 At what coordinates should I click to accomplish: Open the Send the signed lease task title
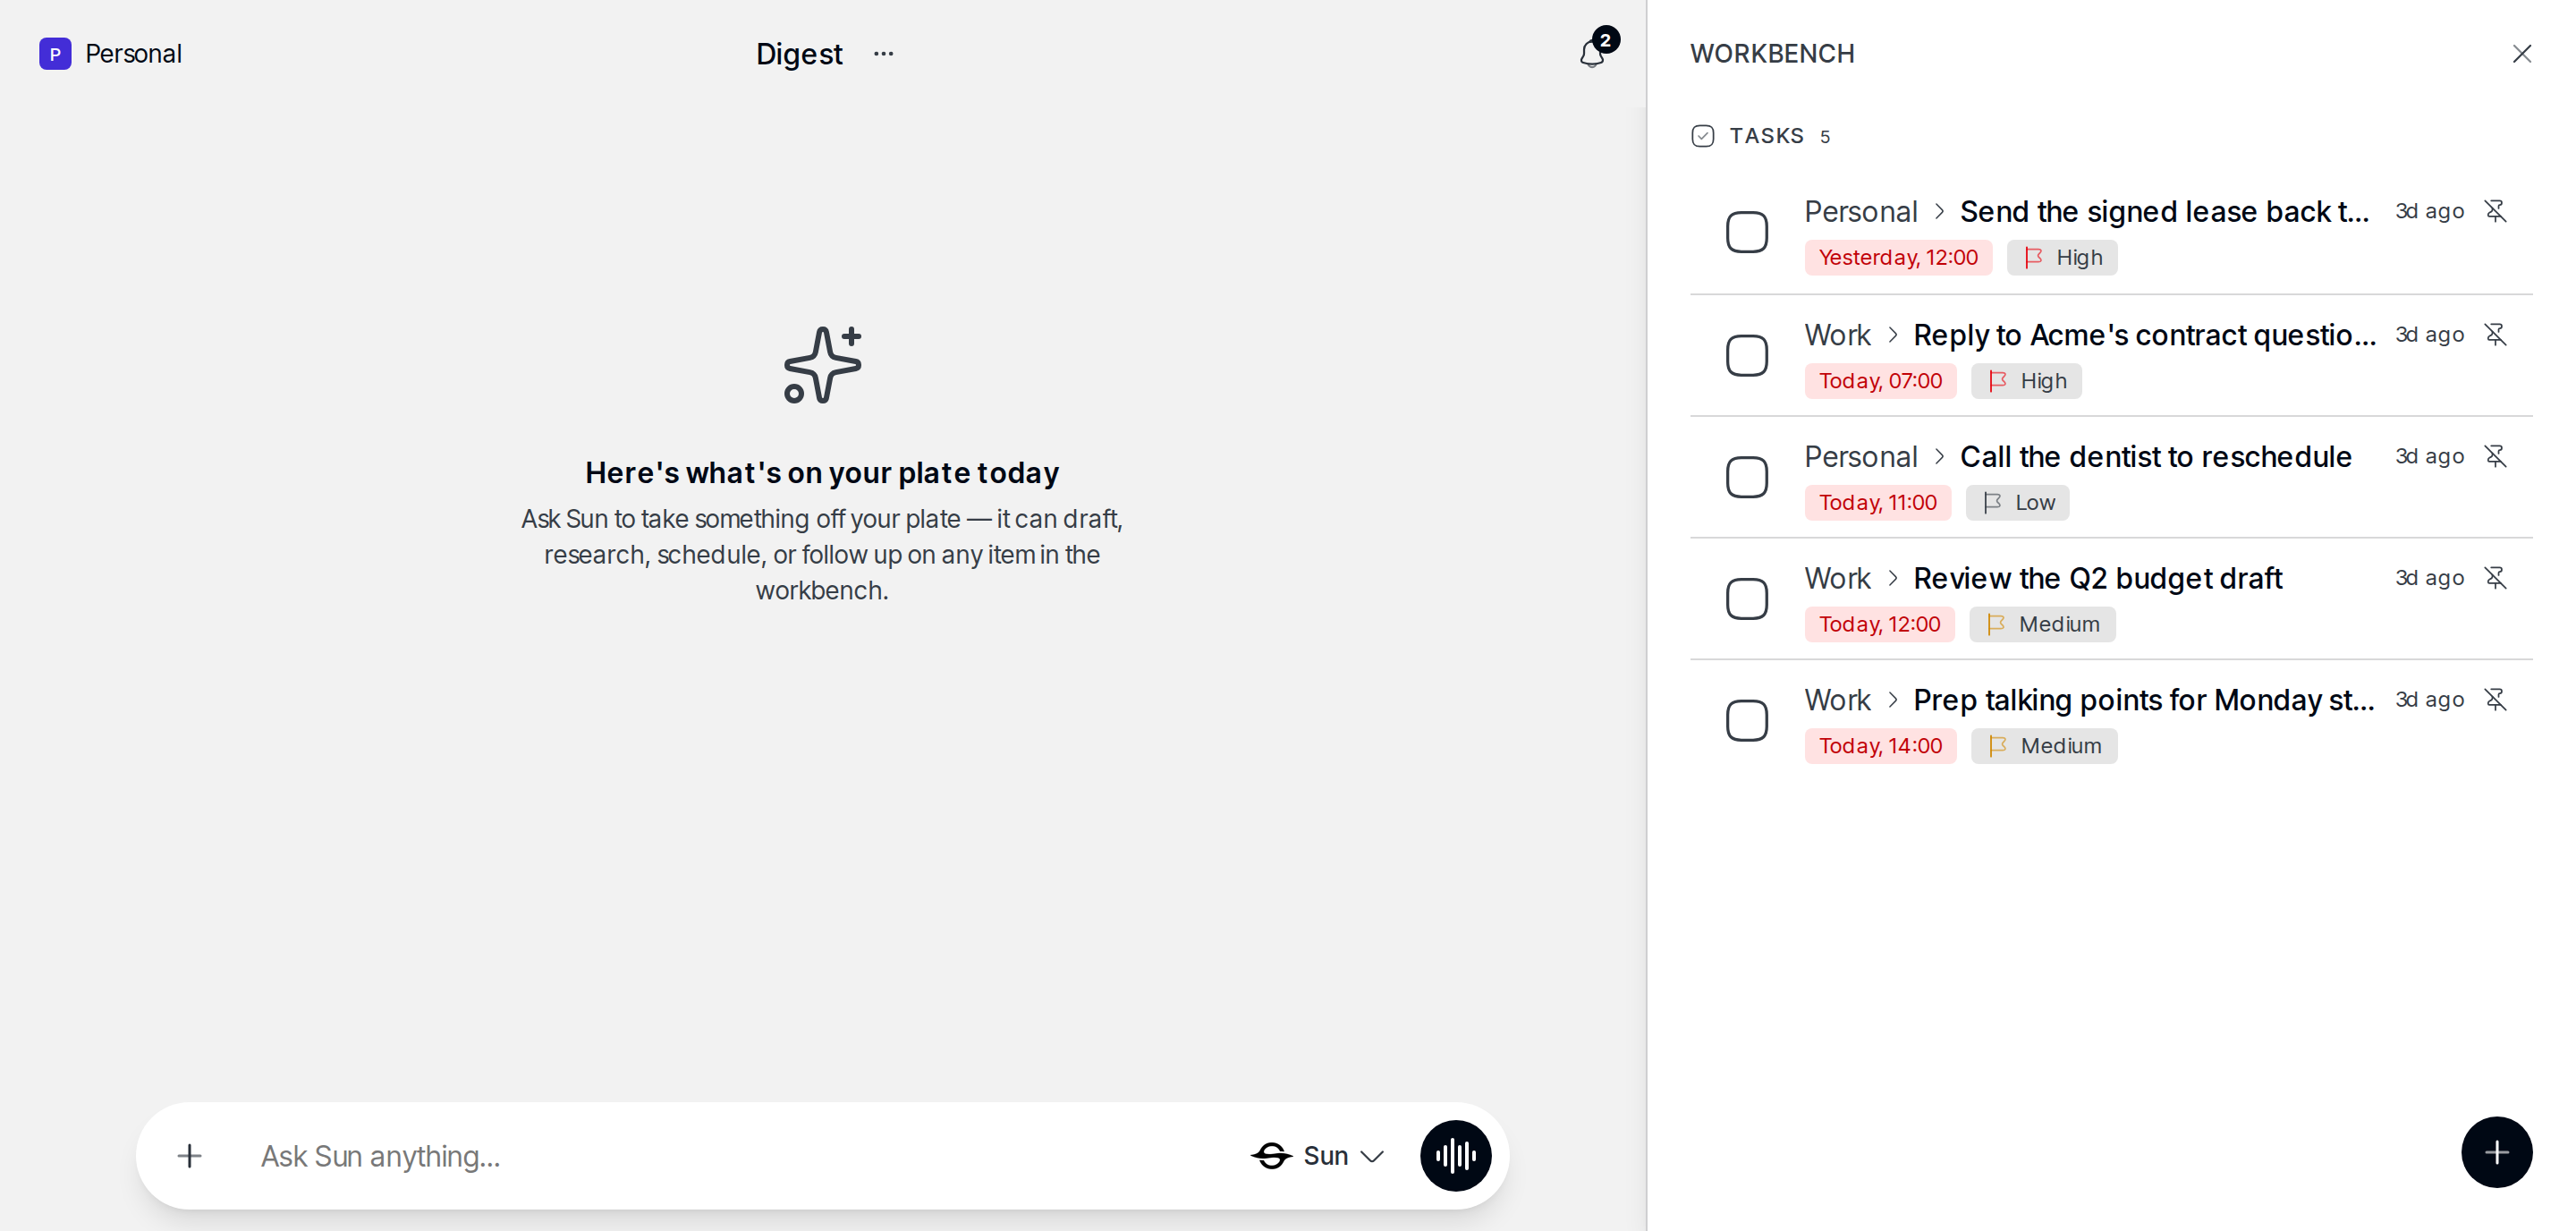click(2164, 212)
